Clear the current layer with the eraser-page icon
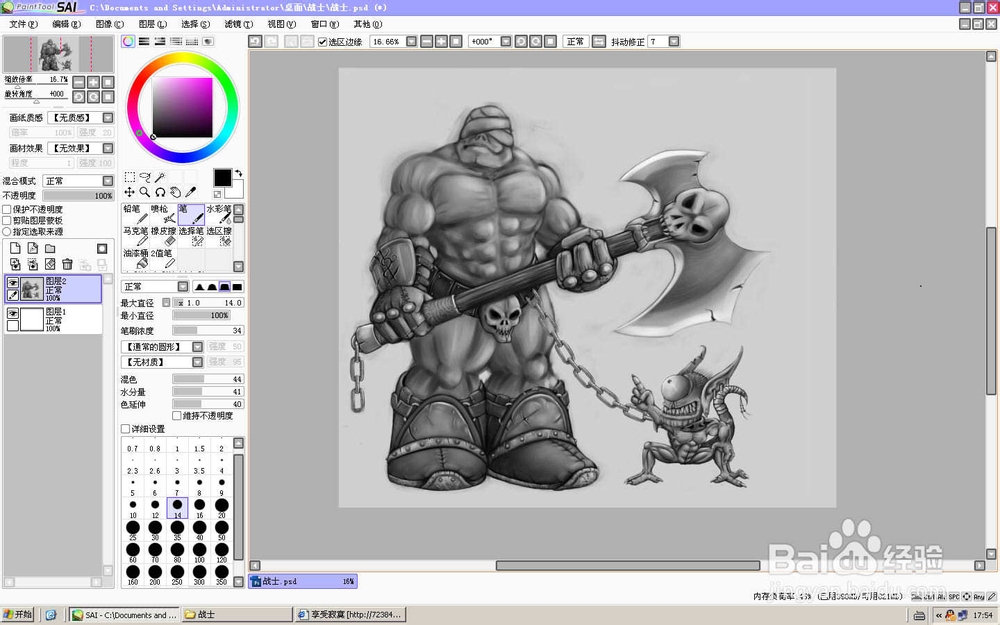 click(x=50, y=264)
